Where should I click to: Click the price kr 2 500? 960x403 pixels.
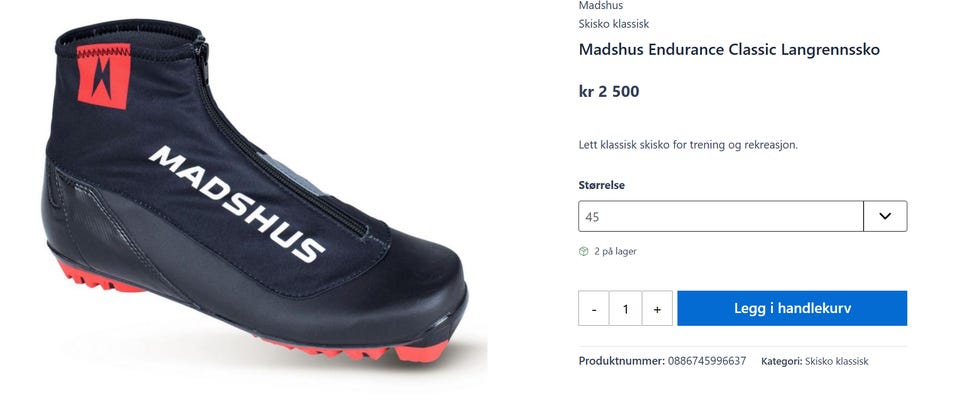pyautogui.click(x=609, y=92)
